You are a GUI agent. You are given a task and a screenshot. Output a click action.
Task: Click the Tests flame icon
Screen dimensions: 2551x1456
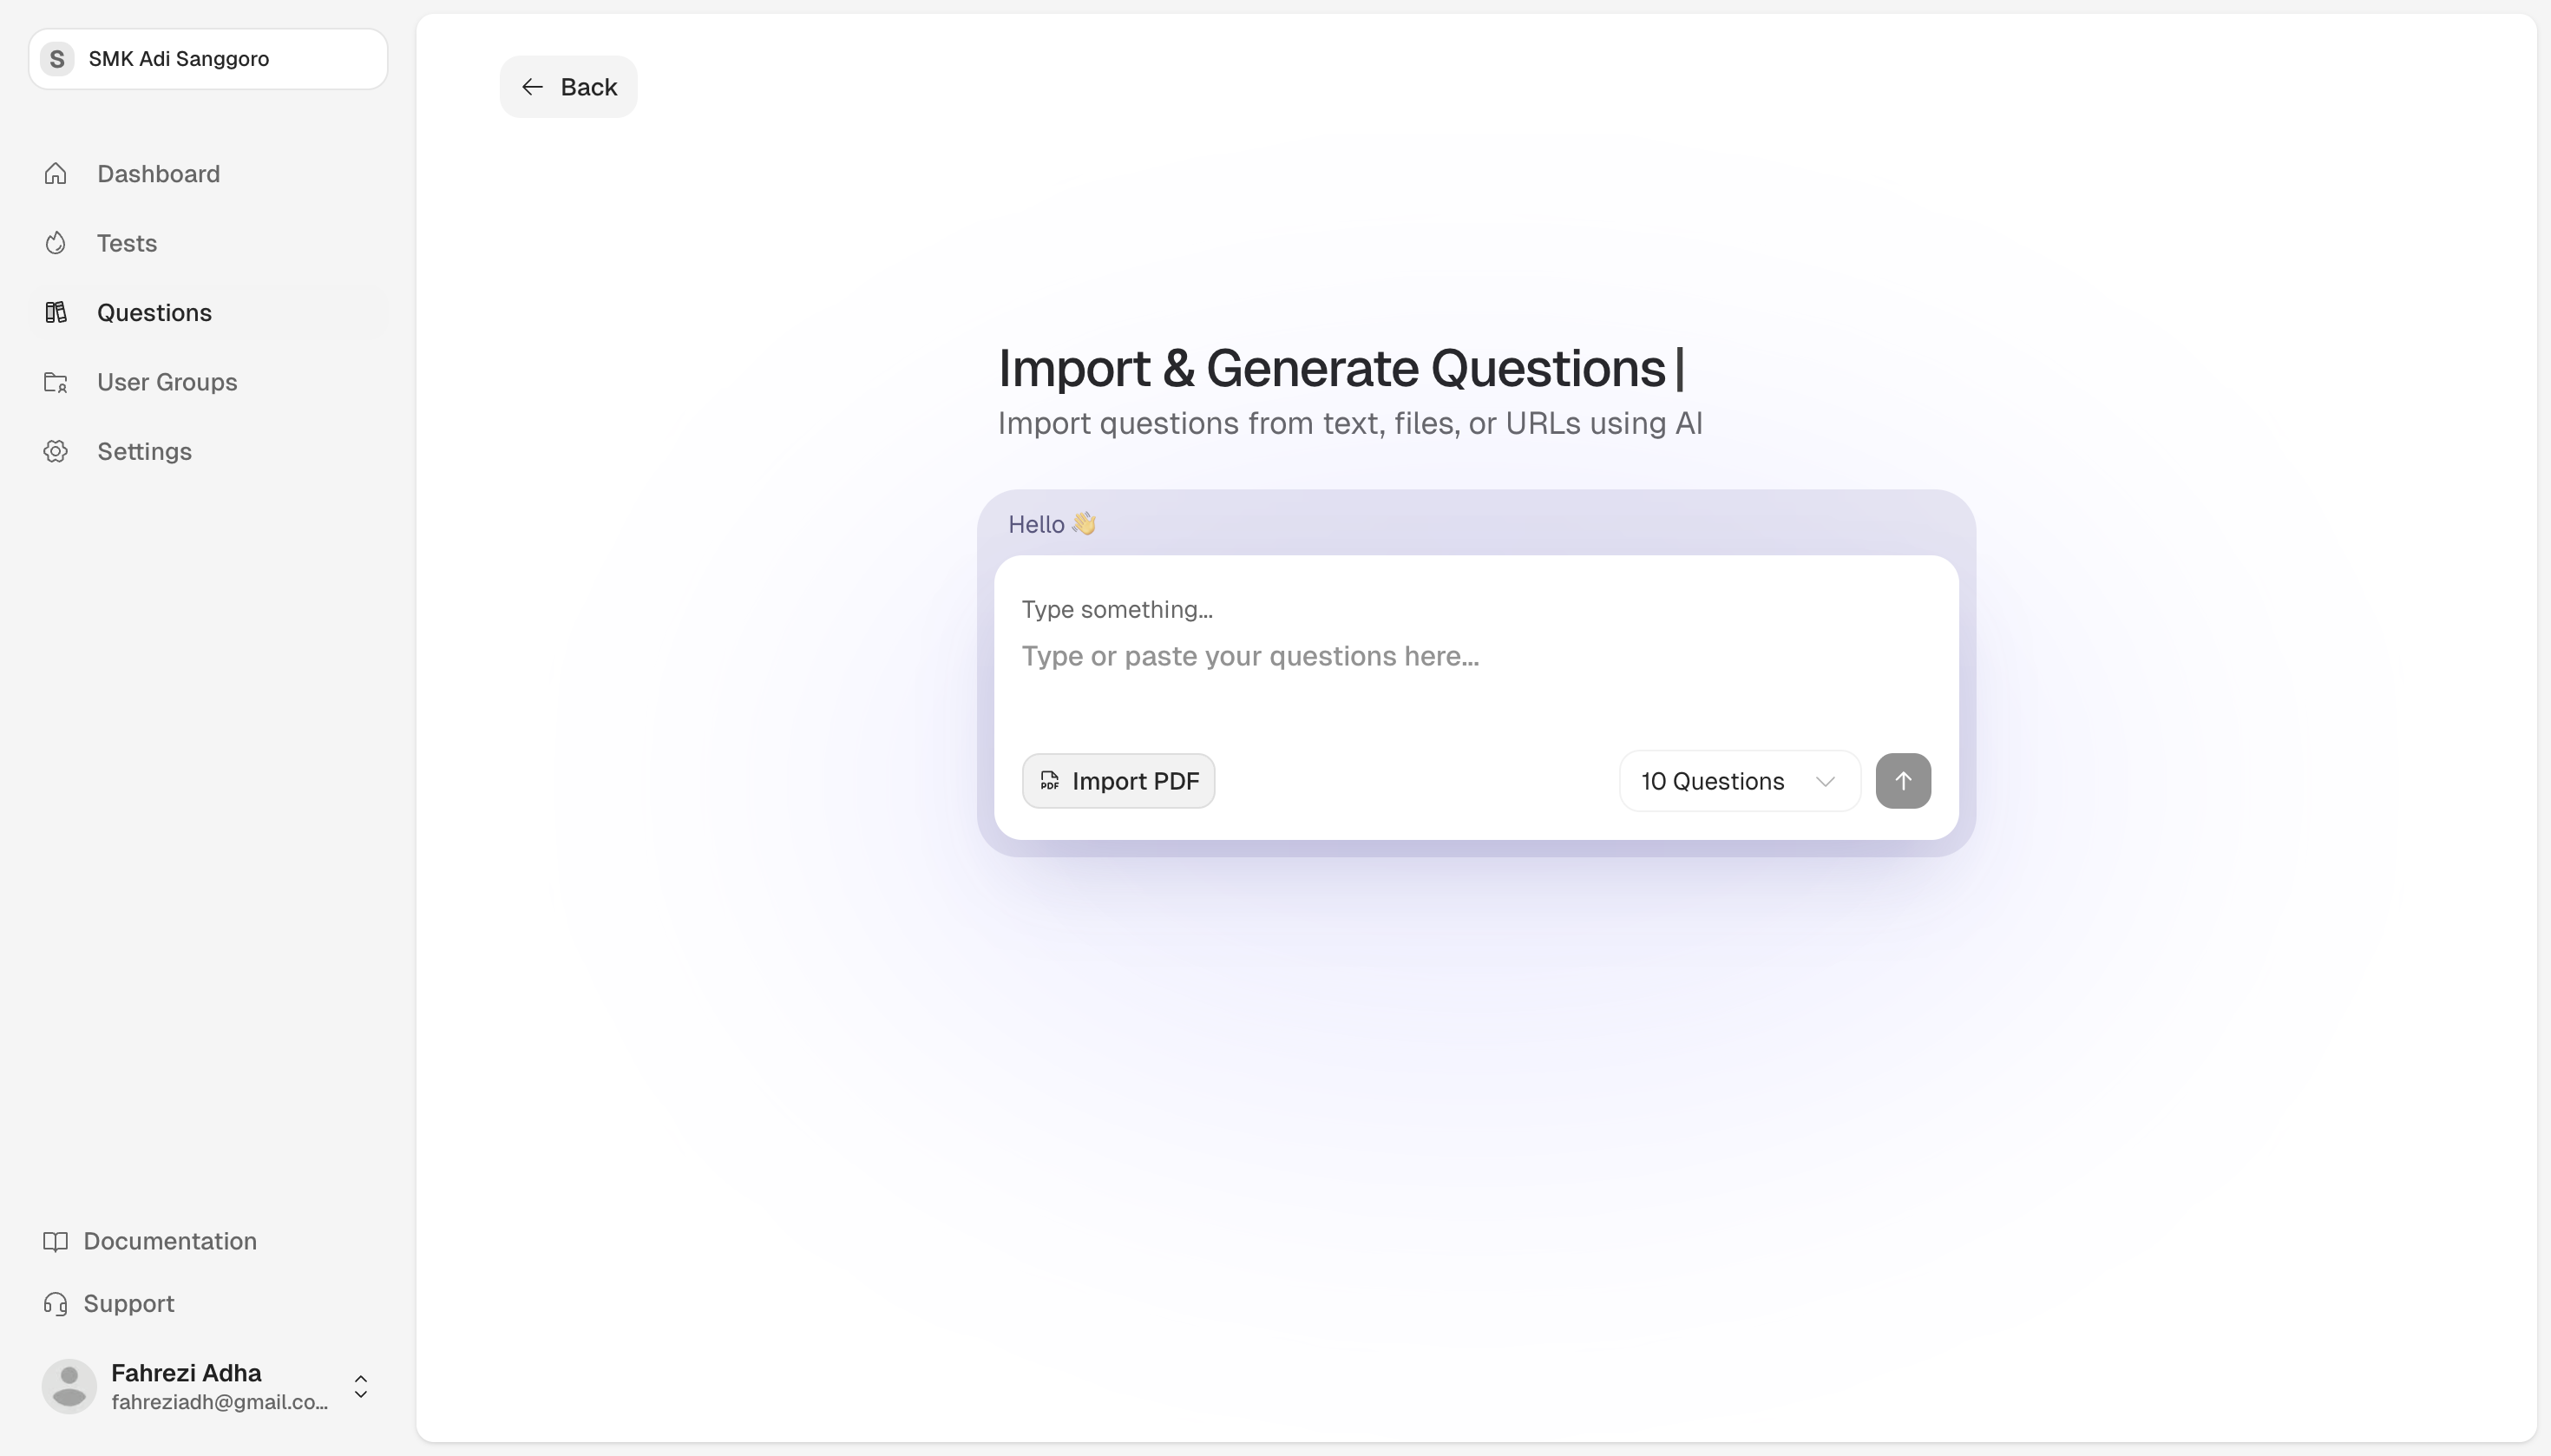(x=56, y=243)
